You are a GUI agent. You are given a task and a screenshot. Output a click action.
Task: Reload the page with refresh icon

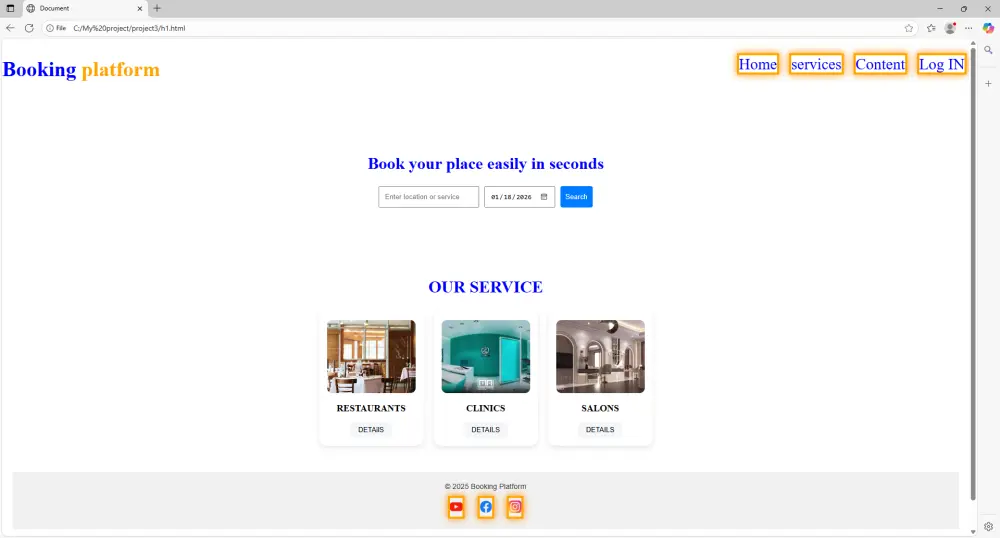29,28
